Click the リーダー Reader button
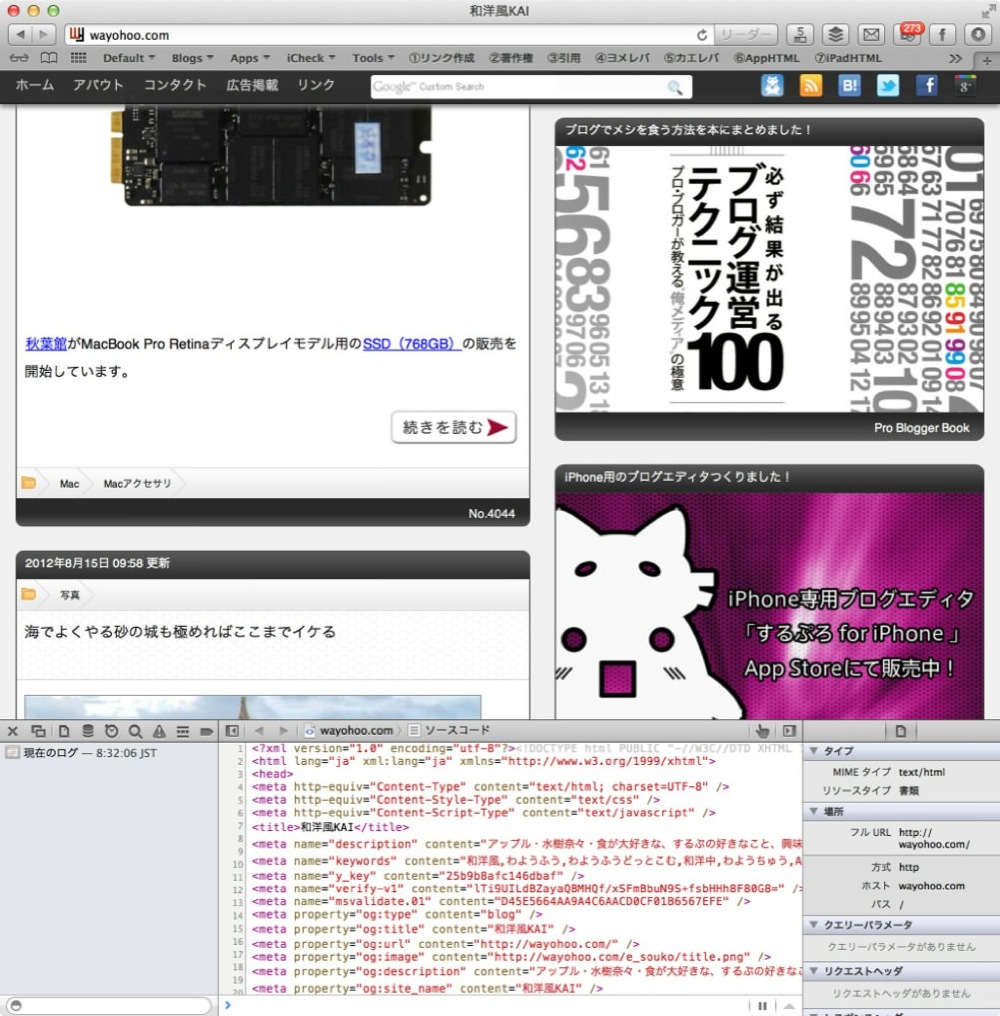 [747, 34]
